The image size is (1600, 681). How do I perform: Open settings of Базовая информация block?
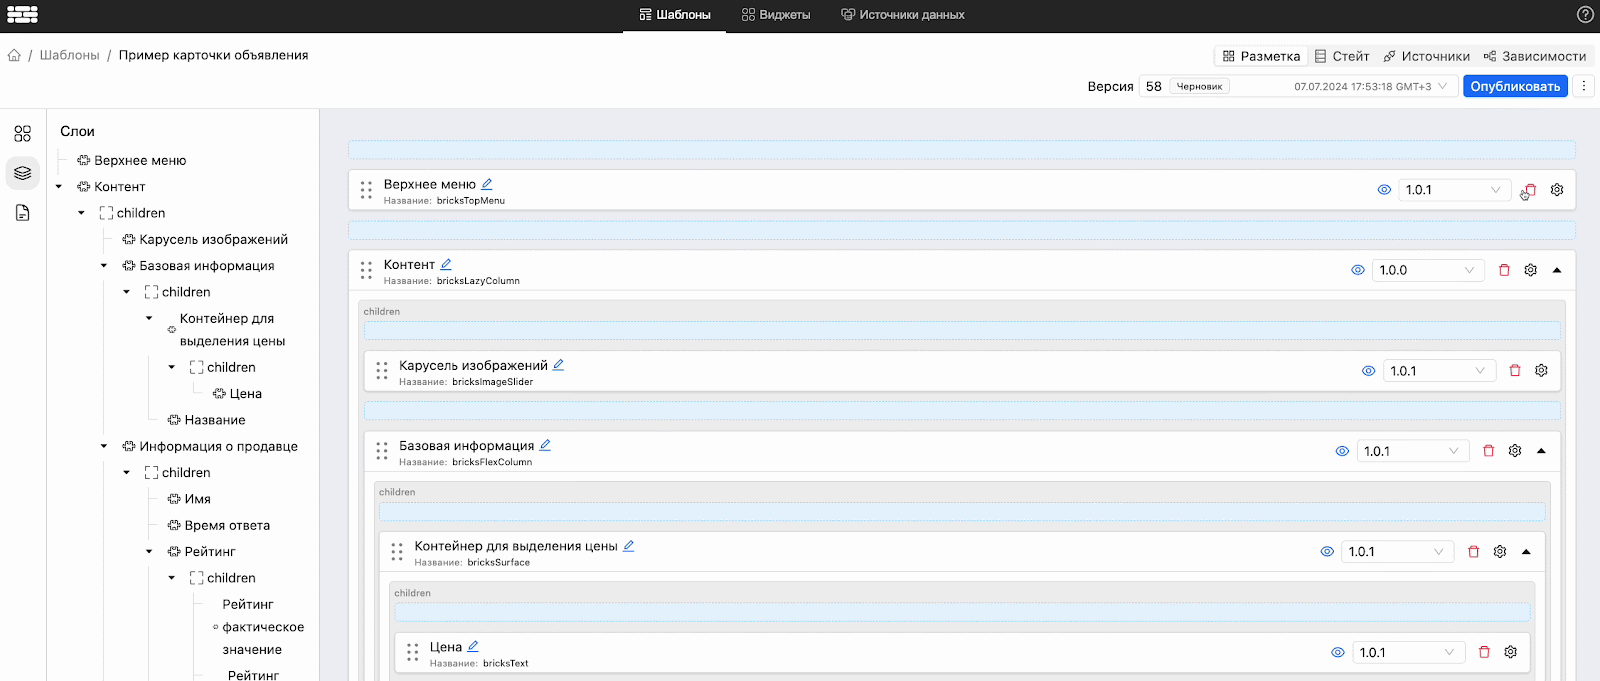[1515, 451]
